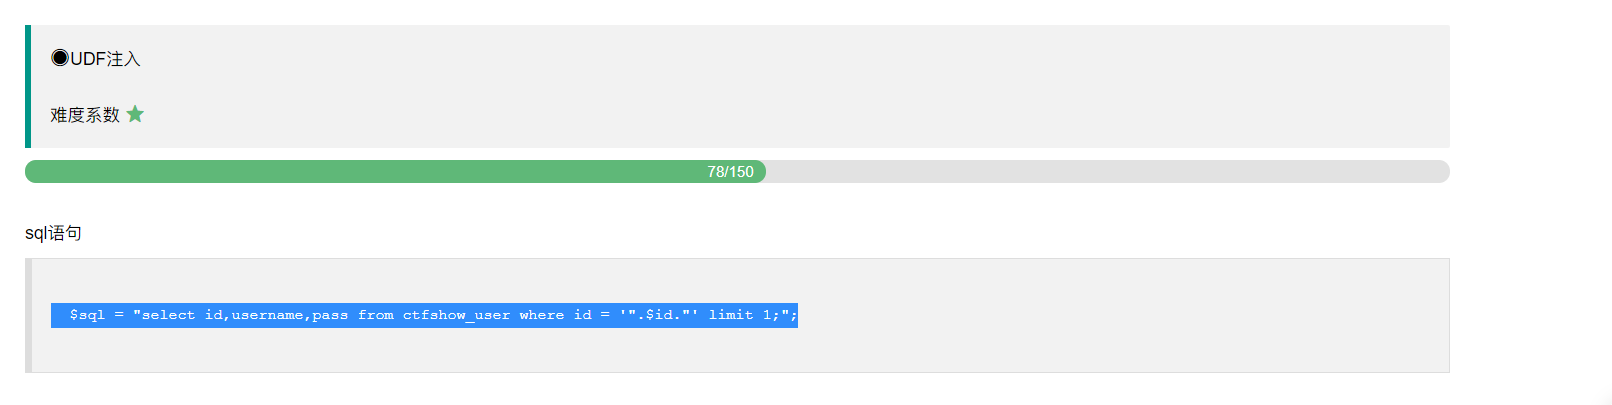This screenshot has height=405, width=1612.
Task: Click the gray unfilled progress bar portion
Action: [x=1100, y=172]
